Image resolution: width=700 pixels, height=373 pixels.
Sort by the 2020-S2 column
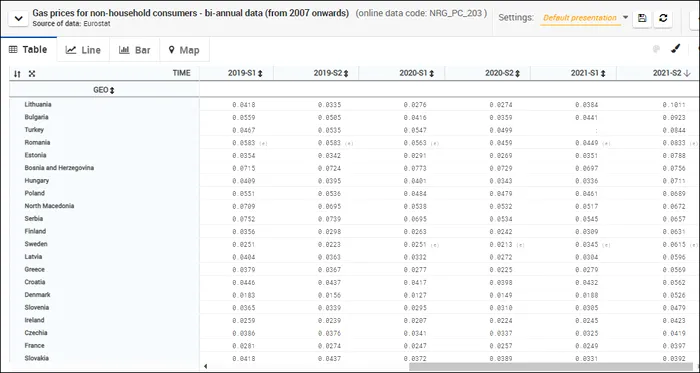coord(517,74)
